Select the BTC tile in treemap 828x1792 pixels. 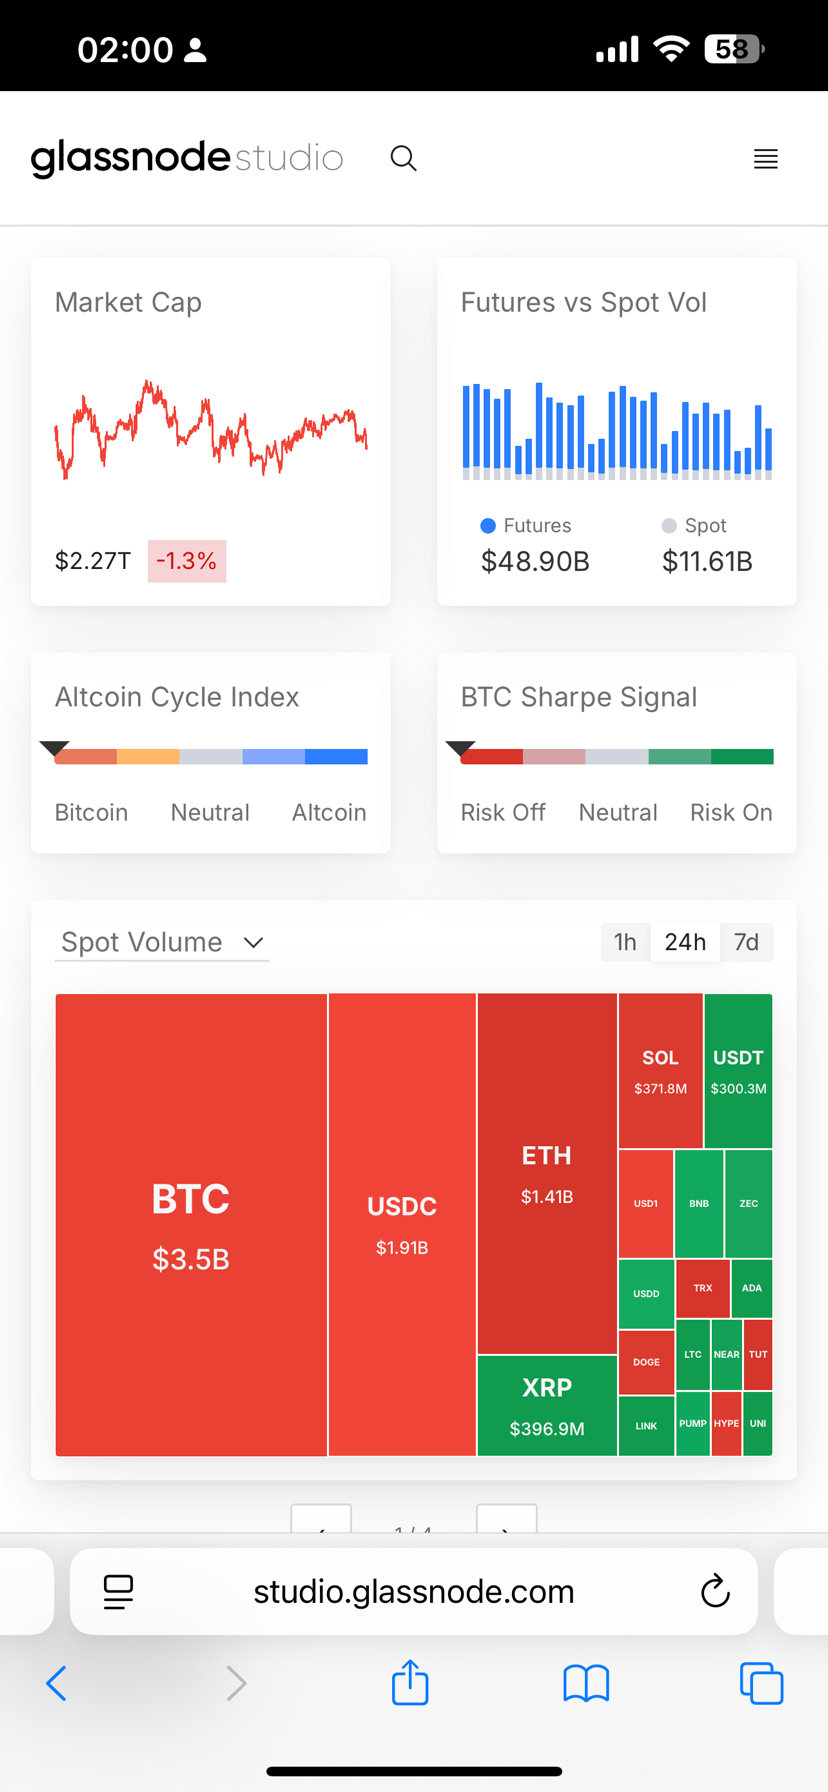click(191, 1225)
